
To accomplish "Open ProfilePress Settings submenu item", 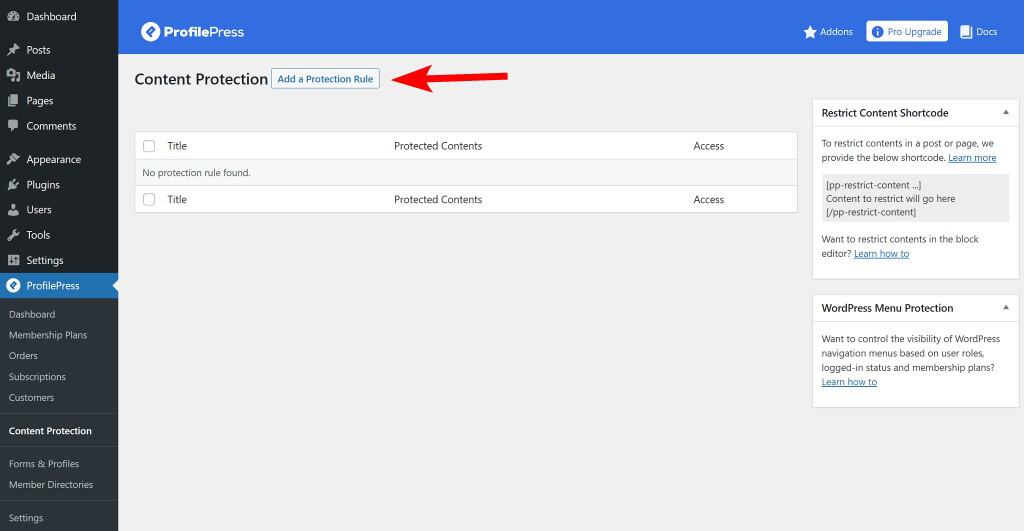I will [26, 518].
